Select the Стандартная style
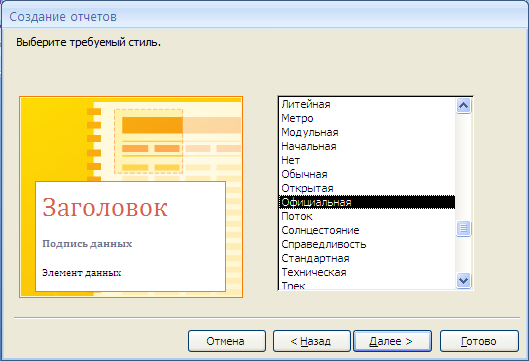 pos(367,258)
